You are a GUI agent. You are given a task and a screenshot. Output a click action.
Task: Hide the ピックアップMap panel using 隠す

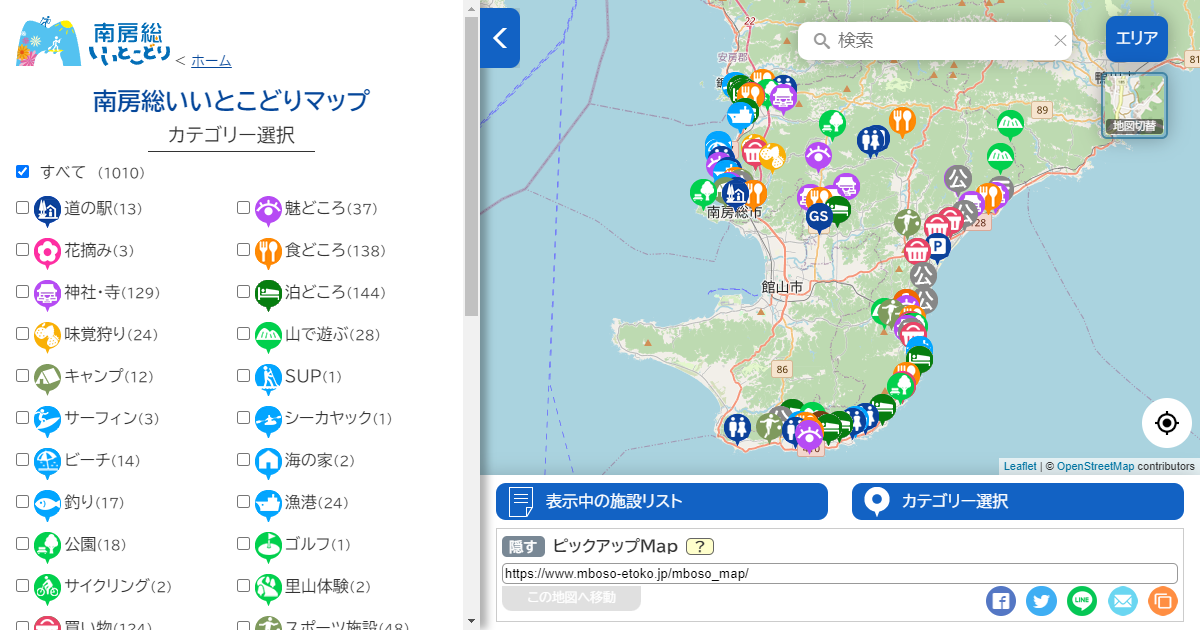pos(523,547)
